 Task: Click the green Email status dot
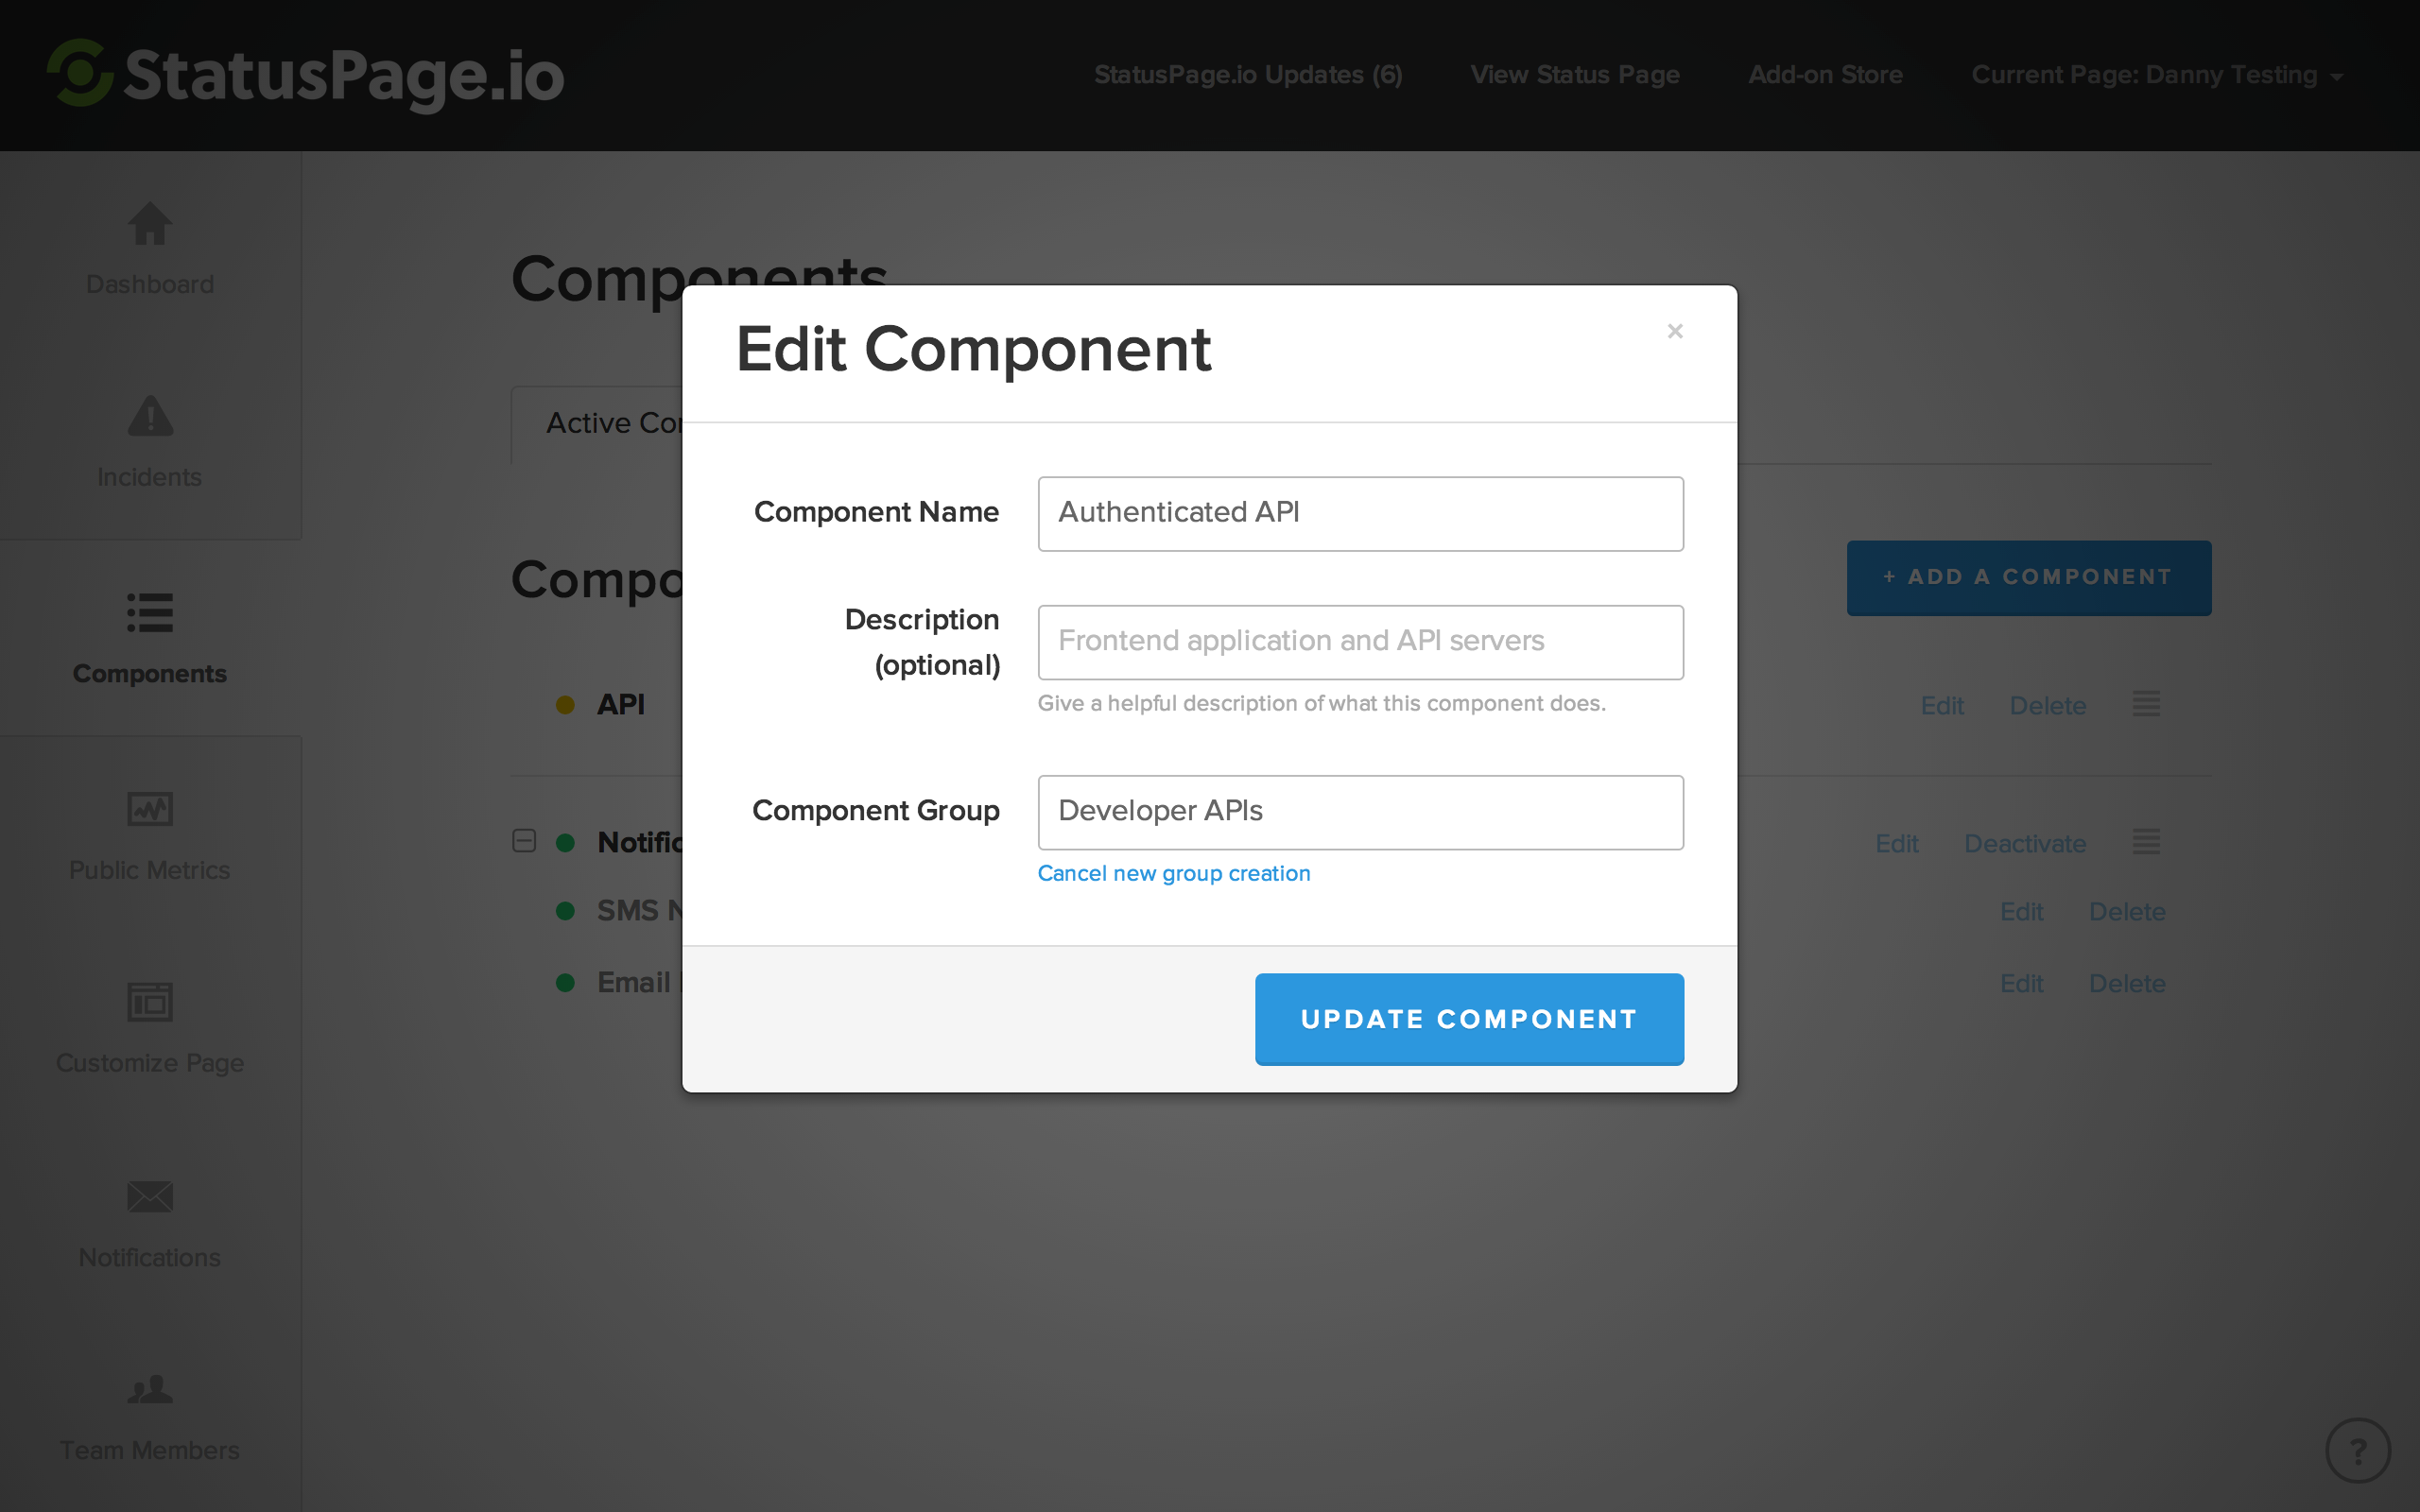565,983
